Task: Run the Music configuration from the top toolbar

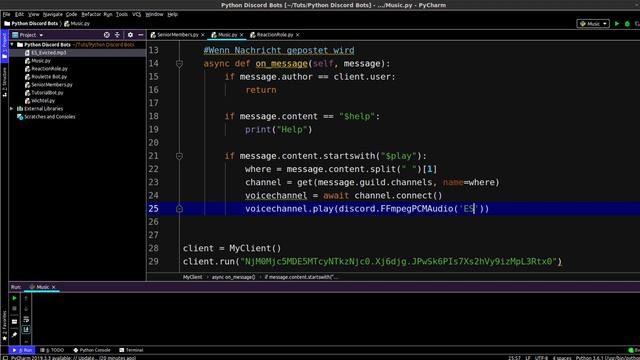Action: [x=617, y=24]
